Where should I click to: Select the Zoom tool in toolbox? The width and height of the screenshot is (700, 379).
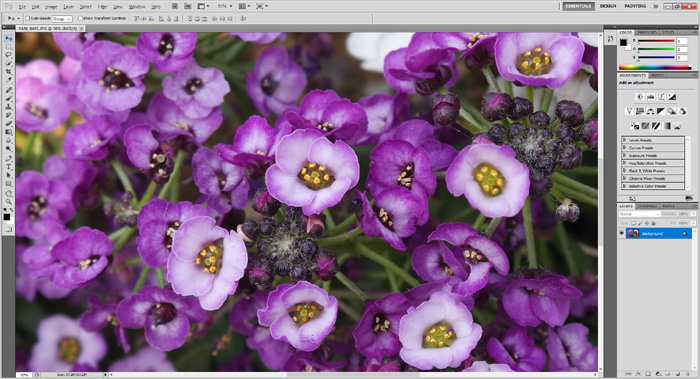tap(8, 202)
